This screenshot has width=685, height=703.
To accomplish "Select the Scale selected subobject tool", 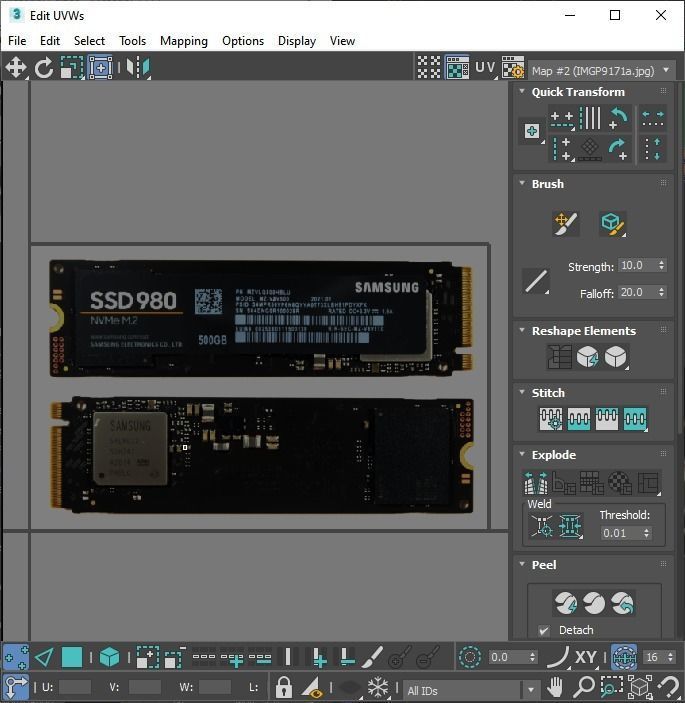I will (x=72, y=68).
